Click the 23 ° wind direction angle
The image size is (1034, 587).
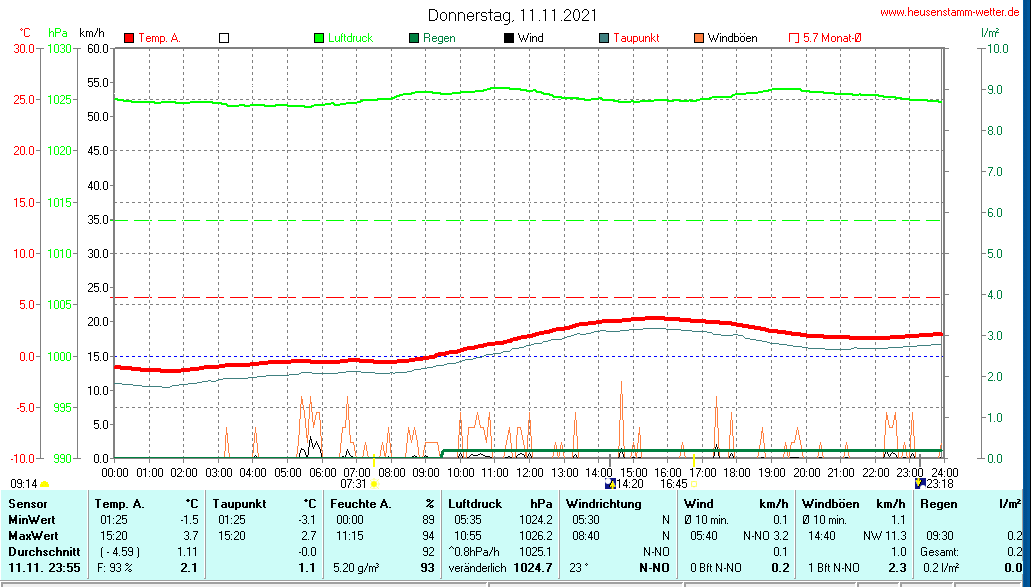tap(578, 567)
